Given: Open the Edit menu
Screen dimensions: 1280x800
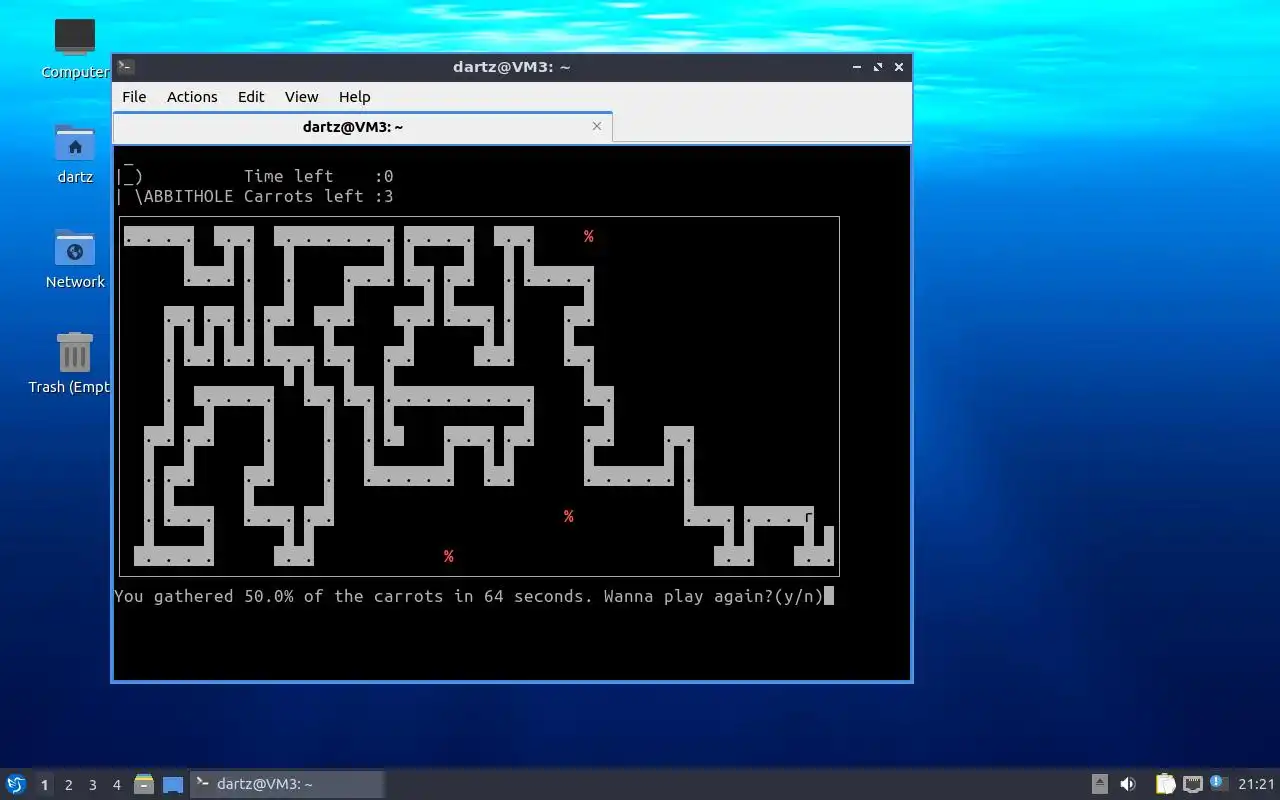Looking at the screenshot, I should click(x=251, y=97).
